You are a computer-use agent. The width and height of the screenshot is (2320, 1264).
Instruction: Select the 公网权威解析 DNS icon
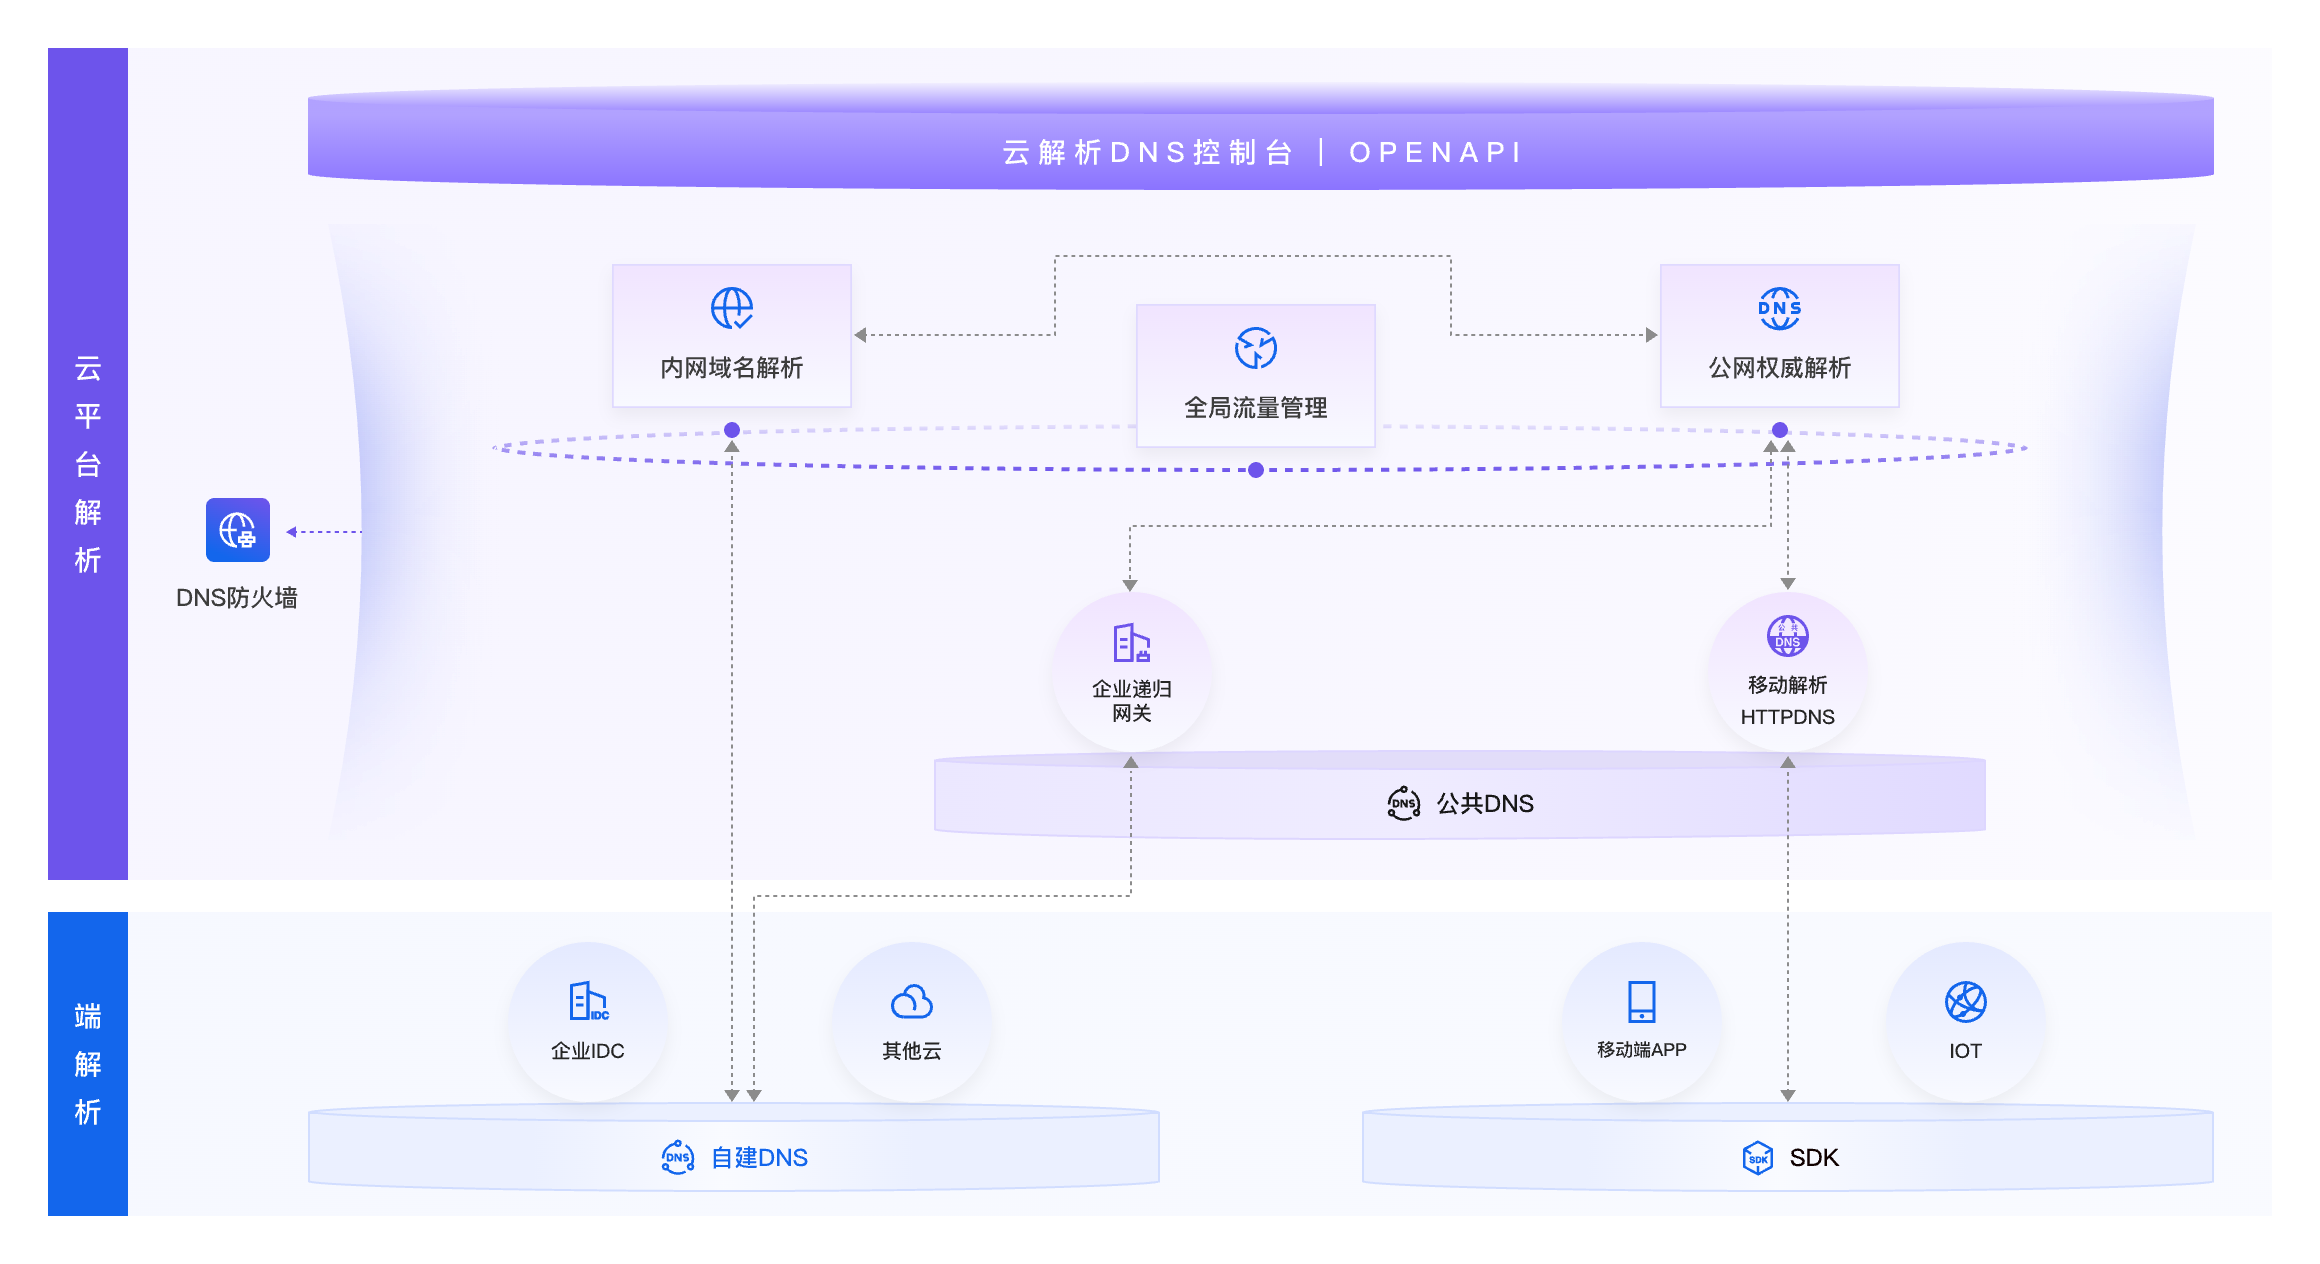pyautogui.click(x=1779, y=308)
